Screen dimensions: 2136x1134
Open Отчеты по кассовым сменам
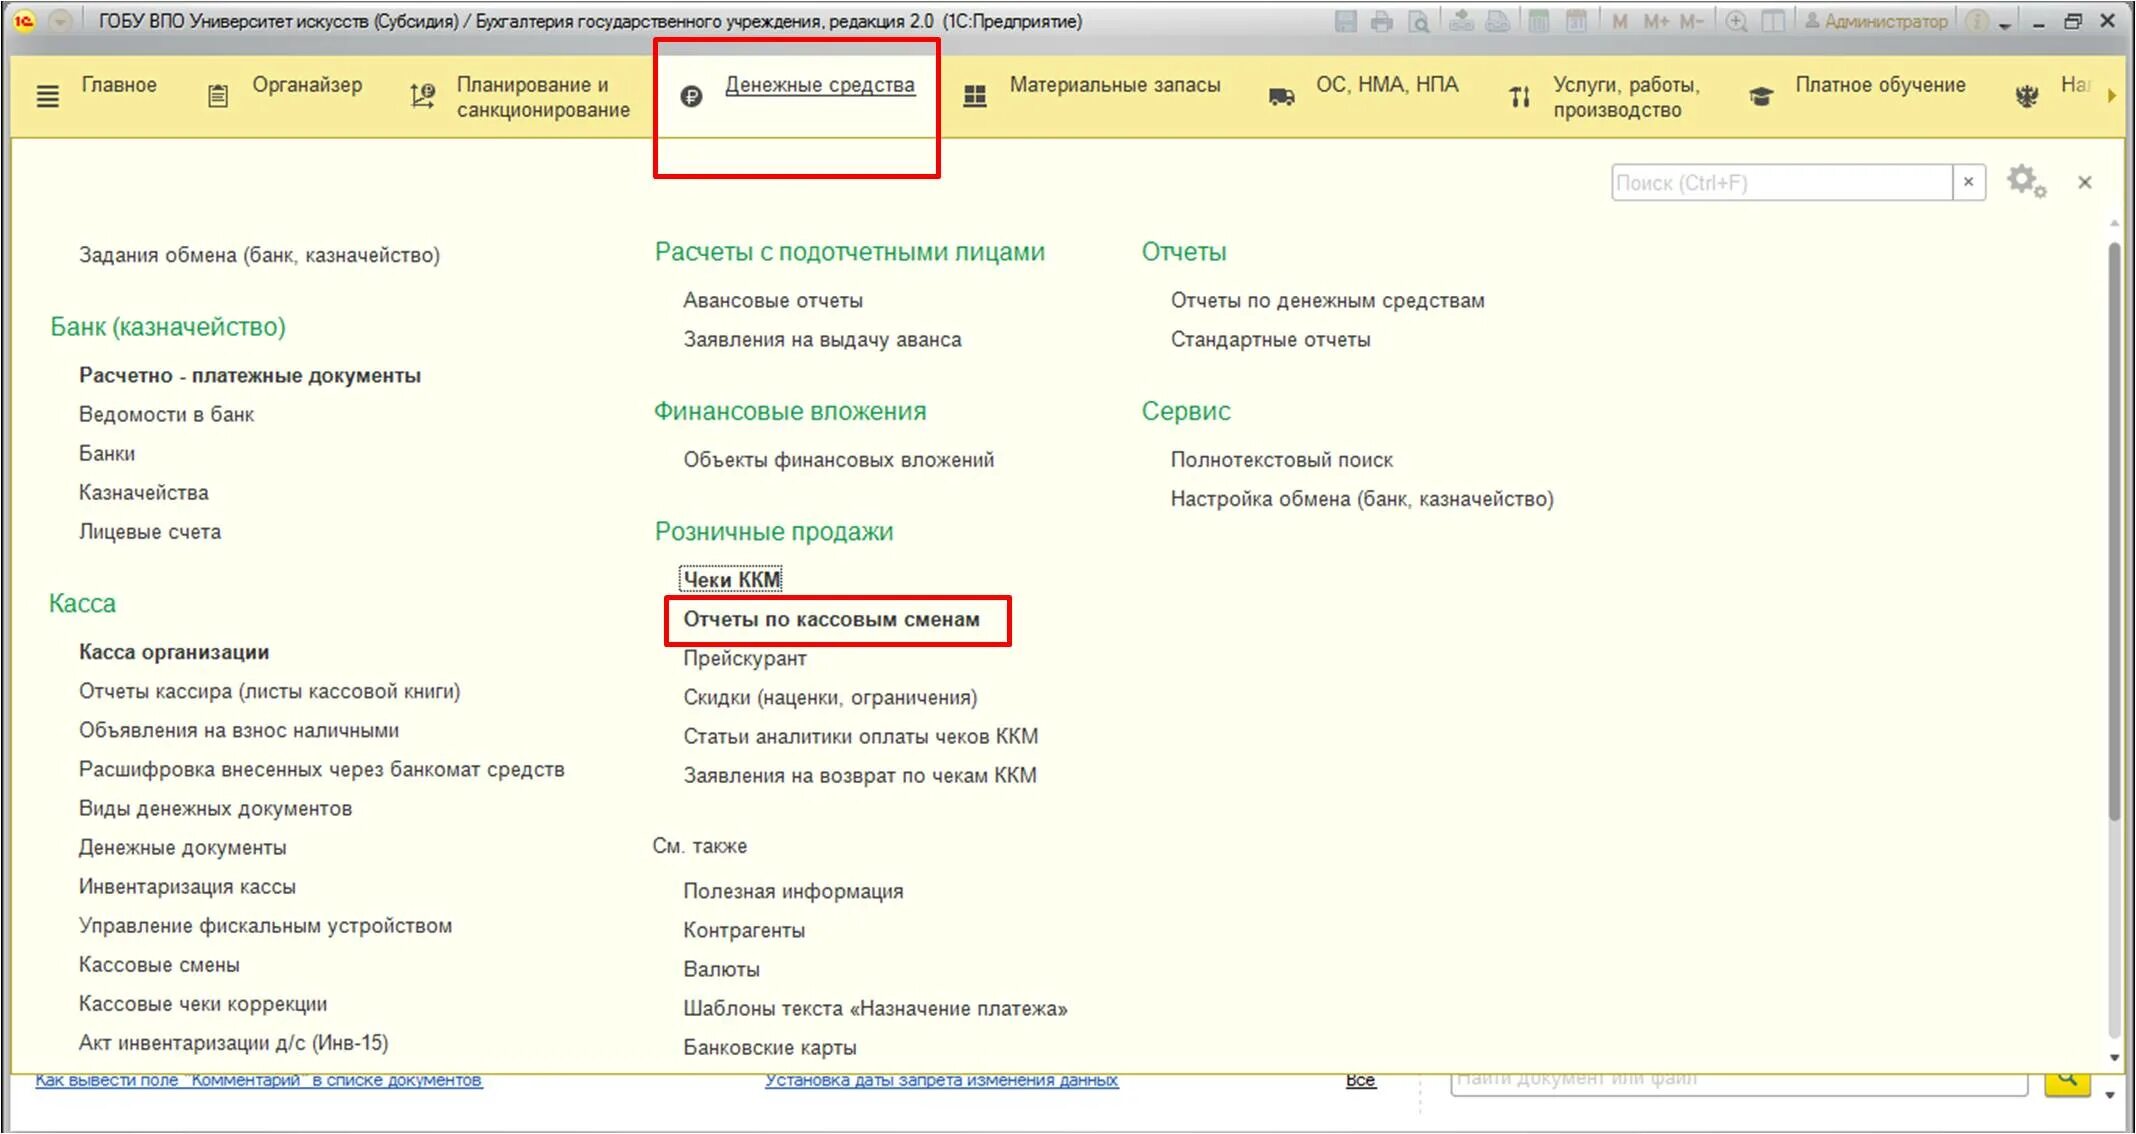coord(831,619)
